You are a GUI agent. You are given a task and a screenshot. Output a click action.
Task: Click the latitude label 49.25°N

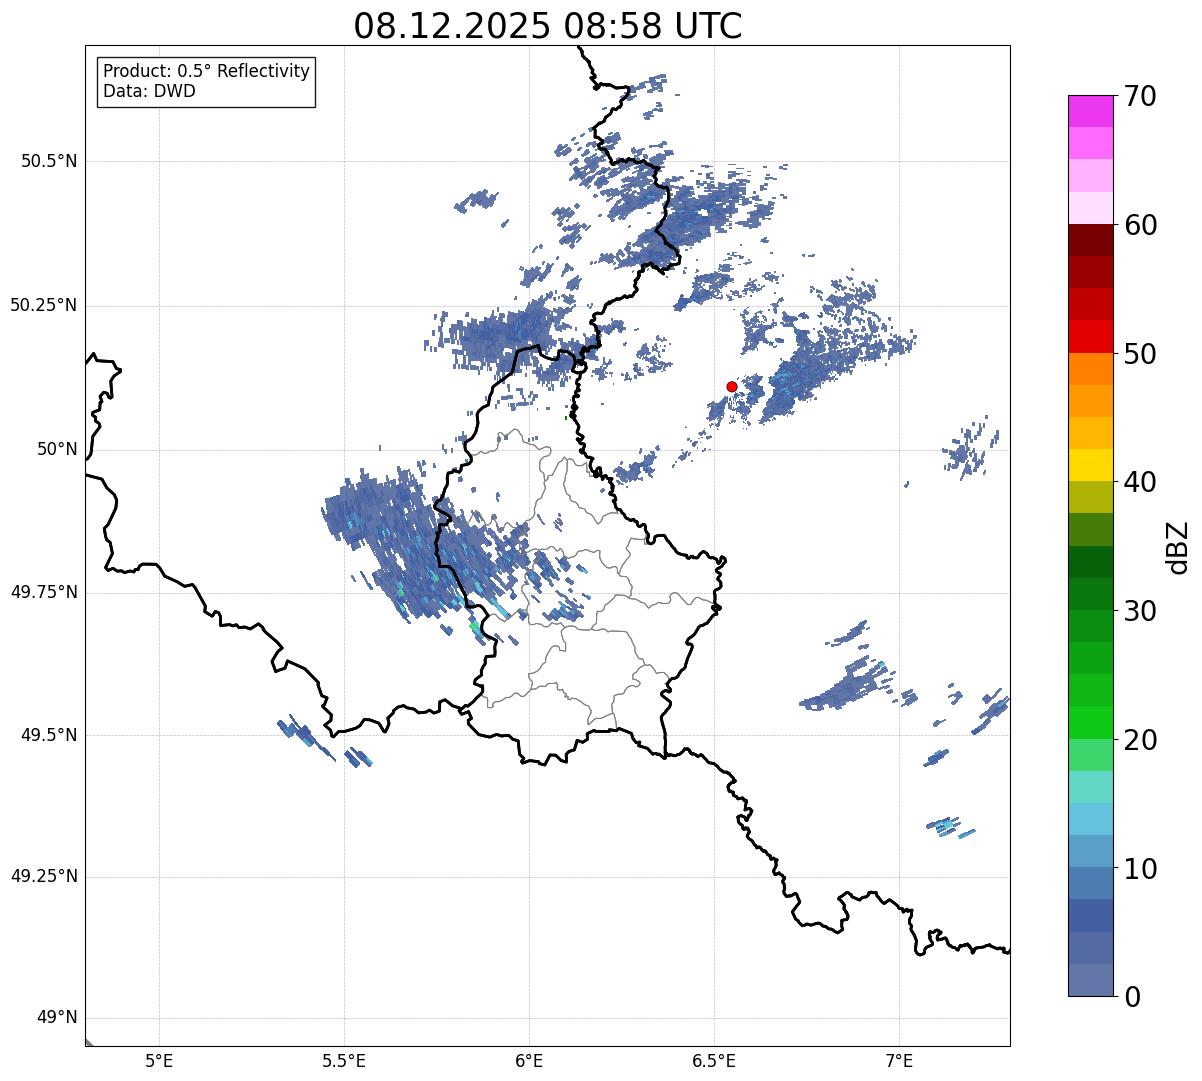(x=44, y=877)
